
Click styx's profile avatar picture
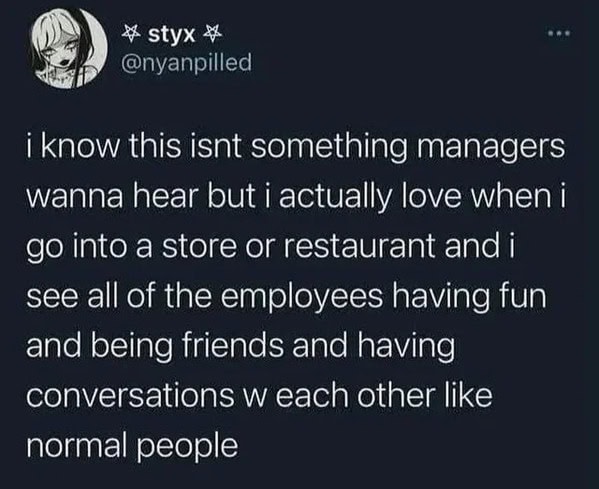point(69,49)
